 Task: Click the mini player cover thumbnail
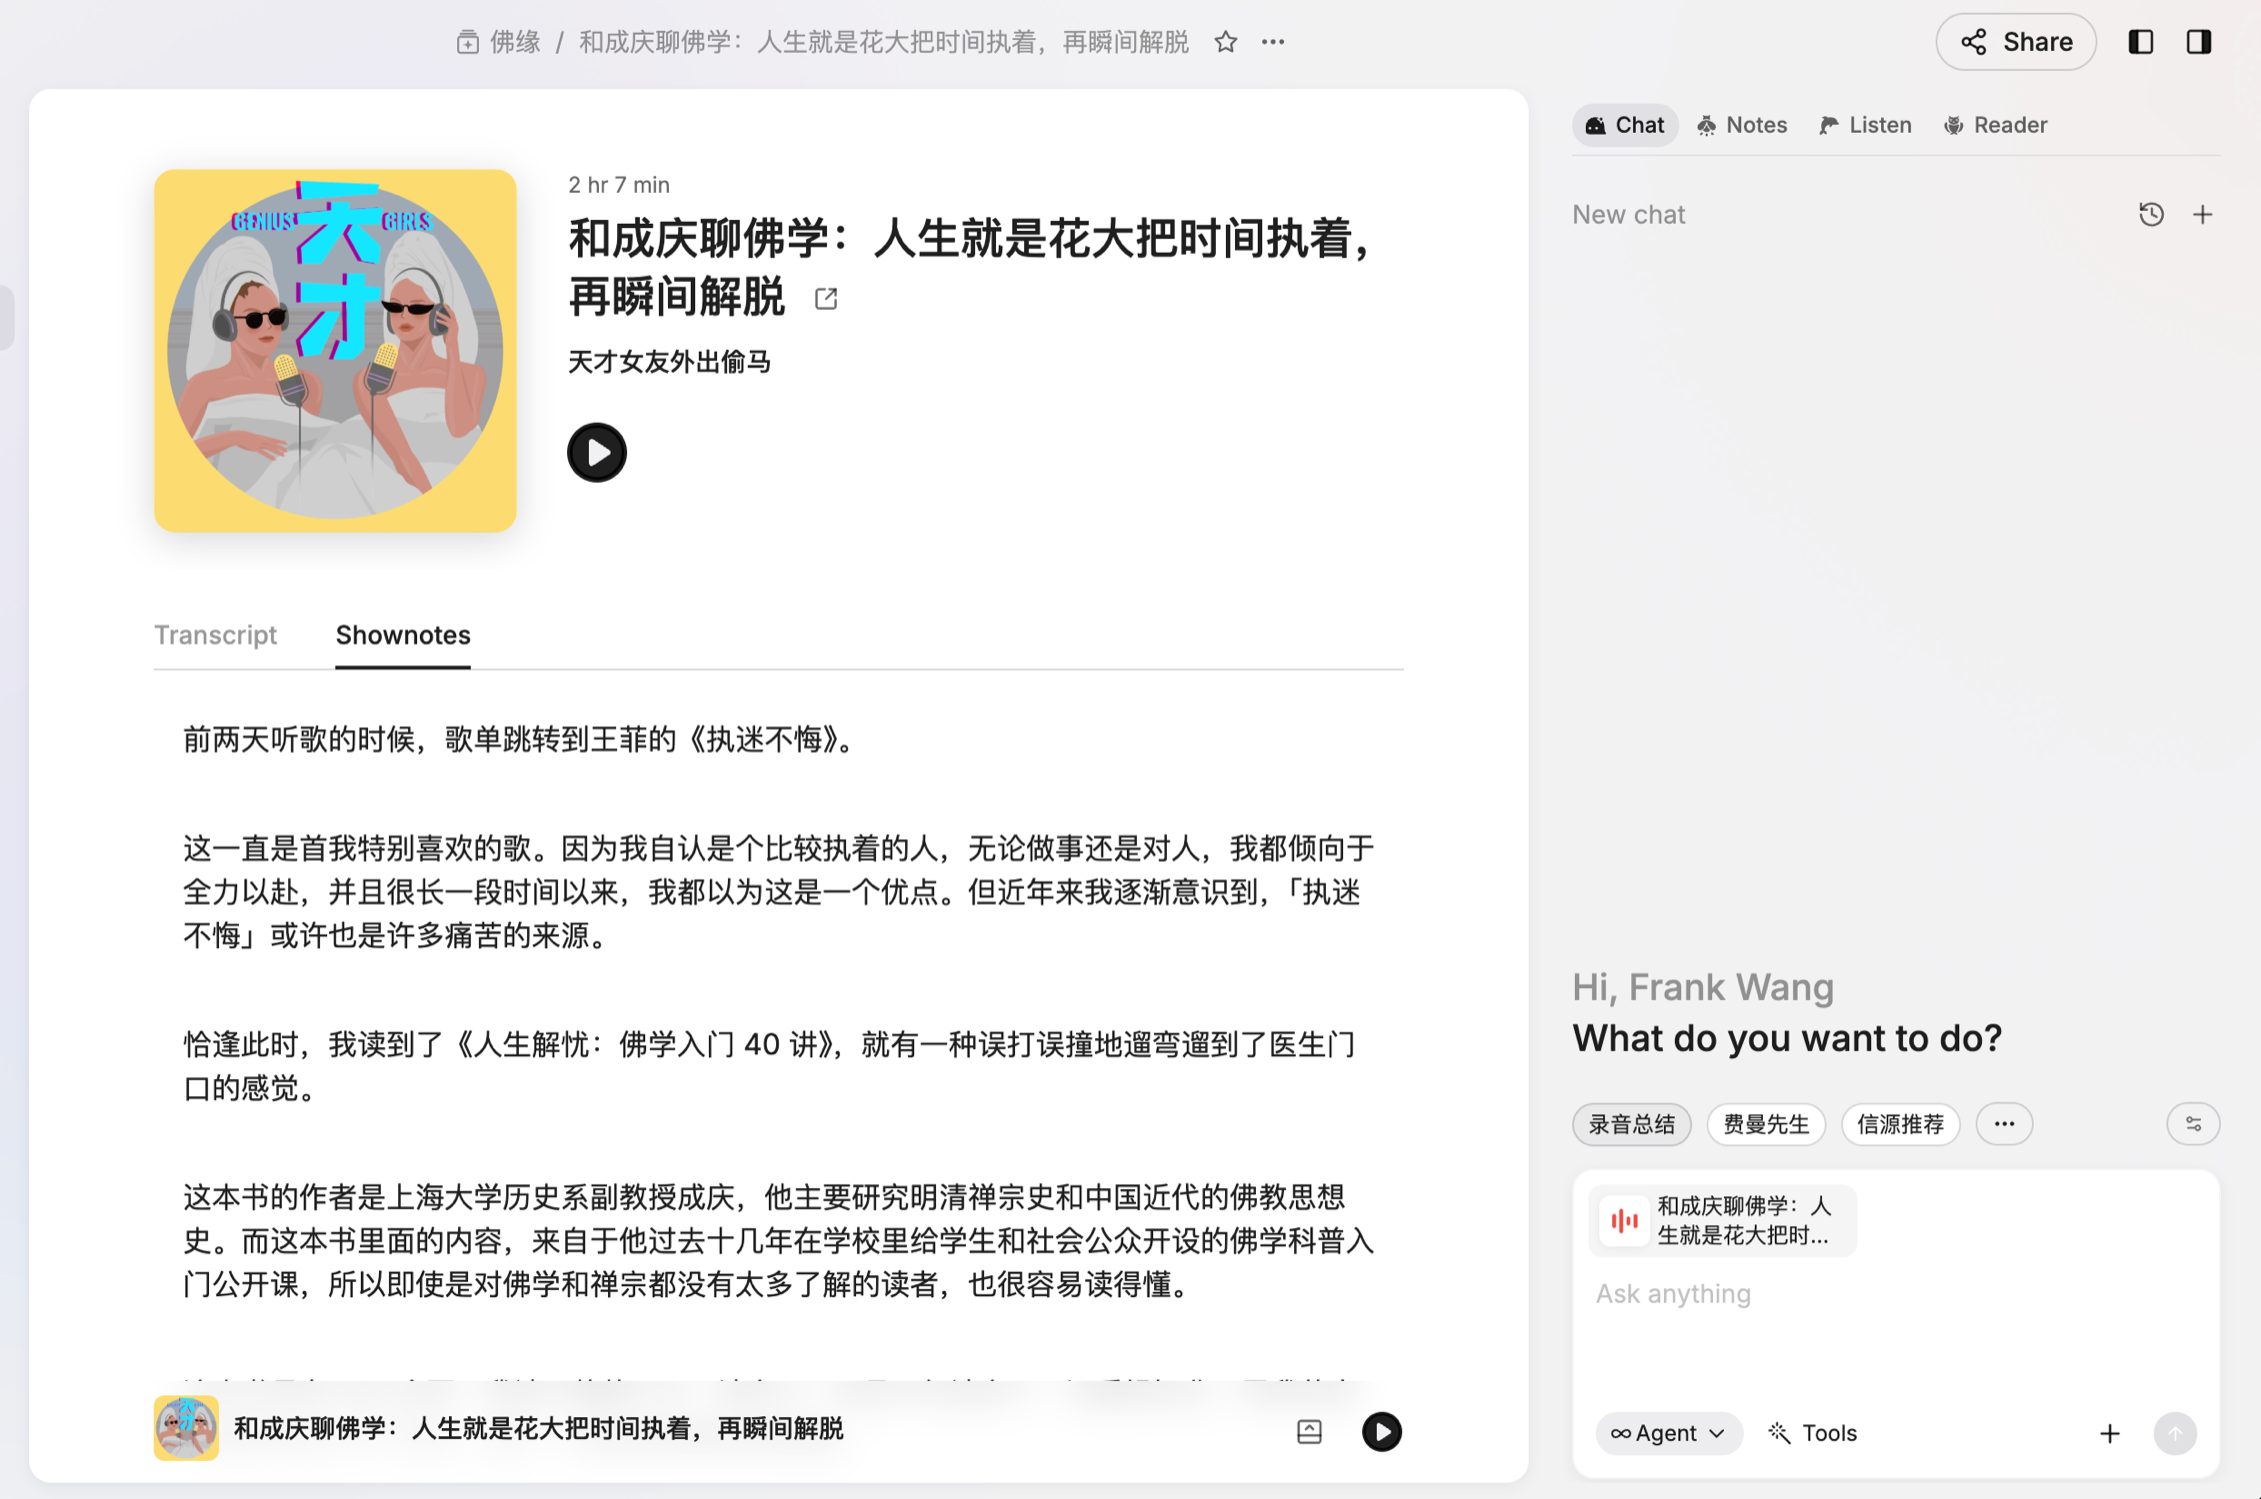click(x=186, y=1428)
